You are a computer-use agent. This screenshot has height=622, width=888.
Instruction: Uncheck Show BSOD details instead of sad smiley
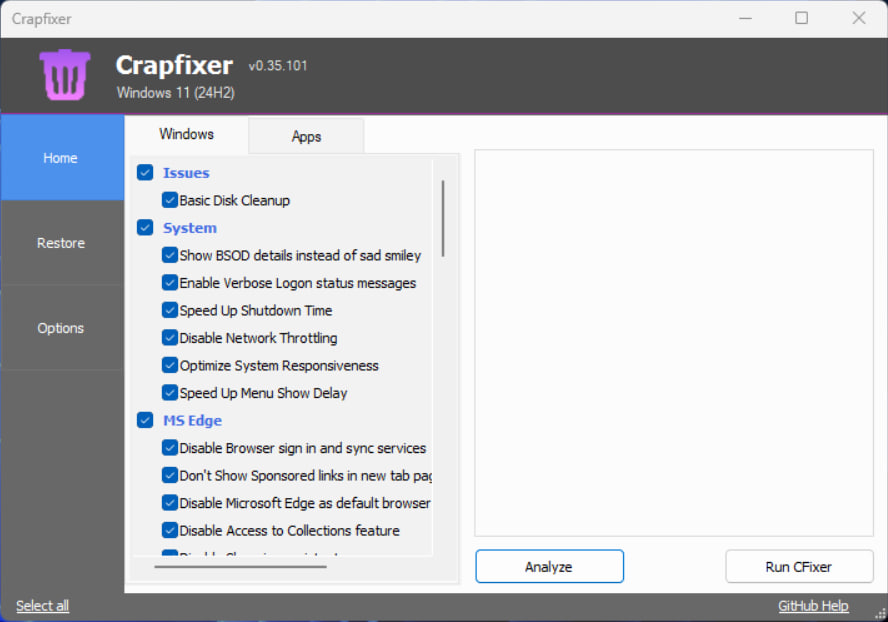pyautogui.click(x=169, y=255)
